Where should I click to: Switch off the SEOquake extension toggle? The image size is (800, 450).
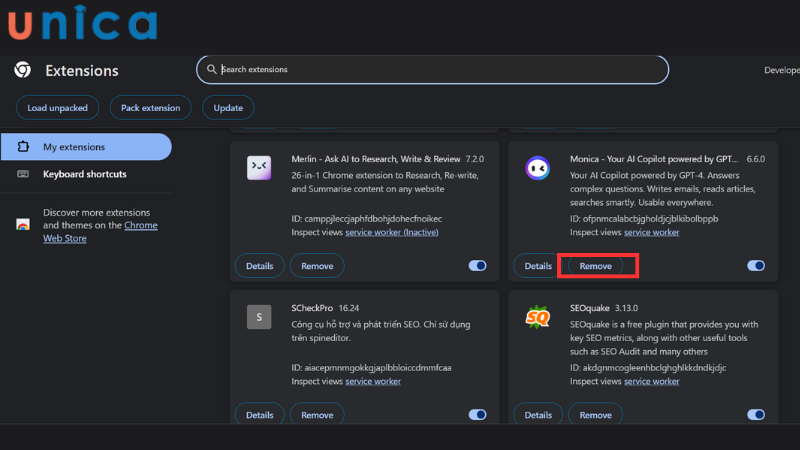click(x=756, y=415)
